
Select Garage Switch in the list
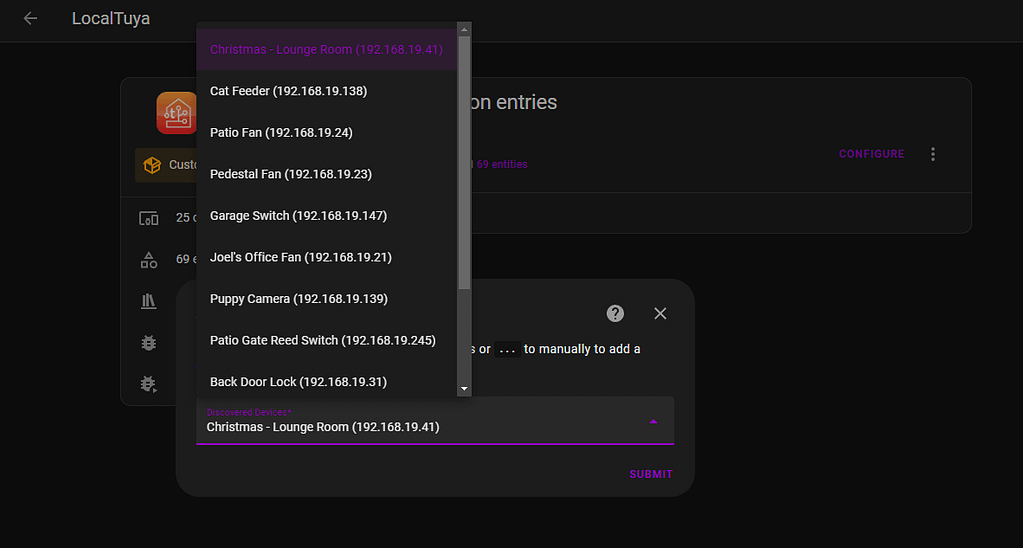click(x=298, y=216)
